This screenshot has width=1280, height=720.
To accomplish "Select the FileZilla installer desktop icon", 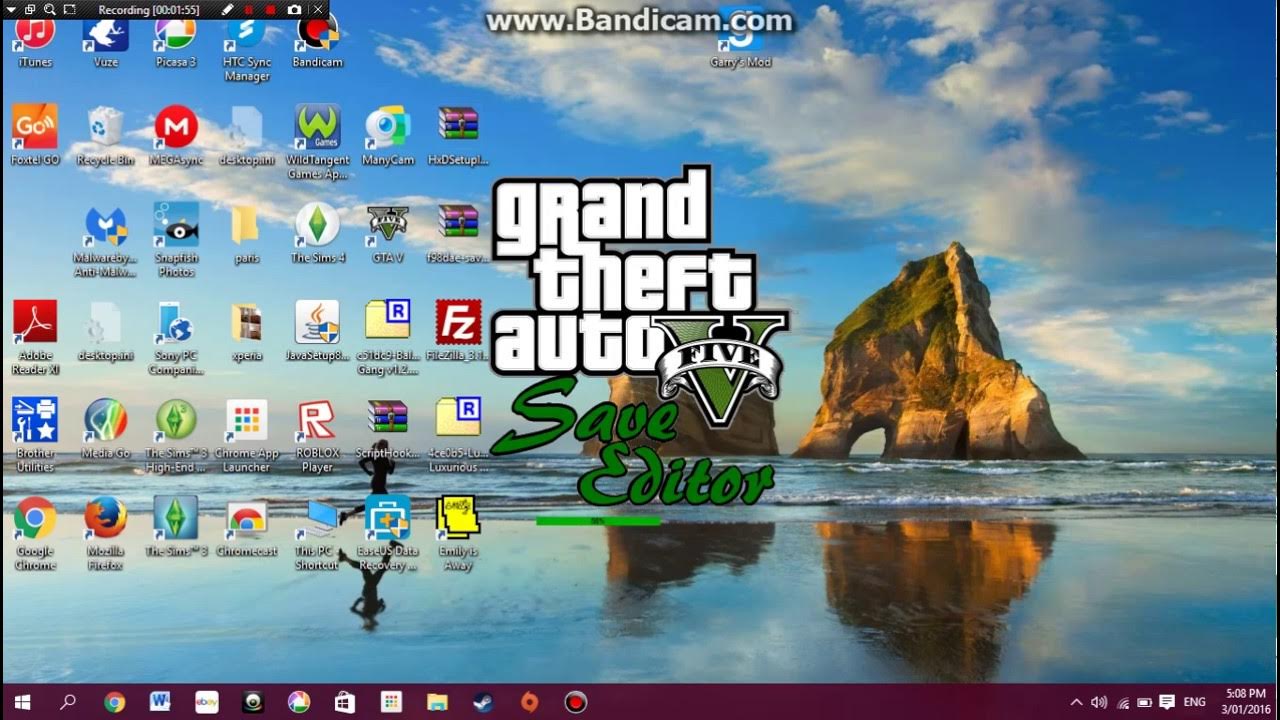I will click(x=458, y=332).
